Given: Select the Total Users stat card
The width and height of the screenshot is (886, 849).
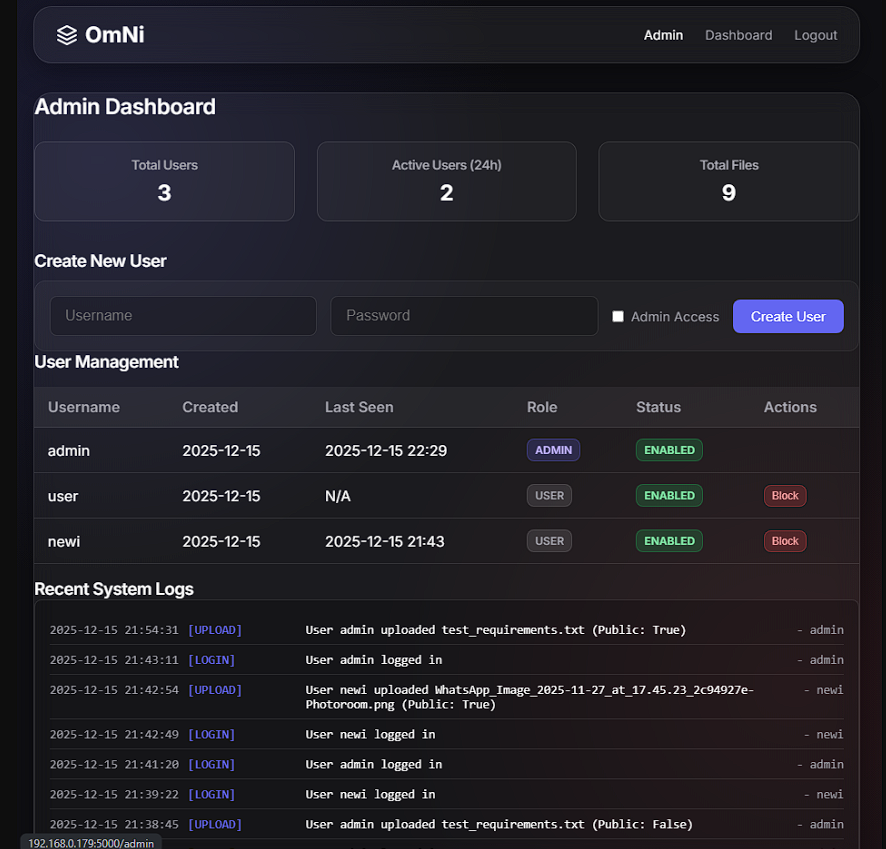Looking at the screenshot, I should click(x=164, y=181).
